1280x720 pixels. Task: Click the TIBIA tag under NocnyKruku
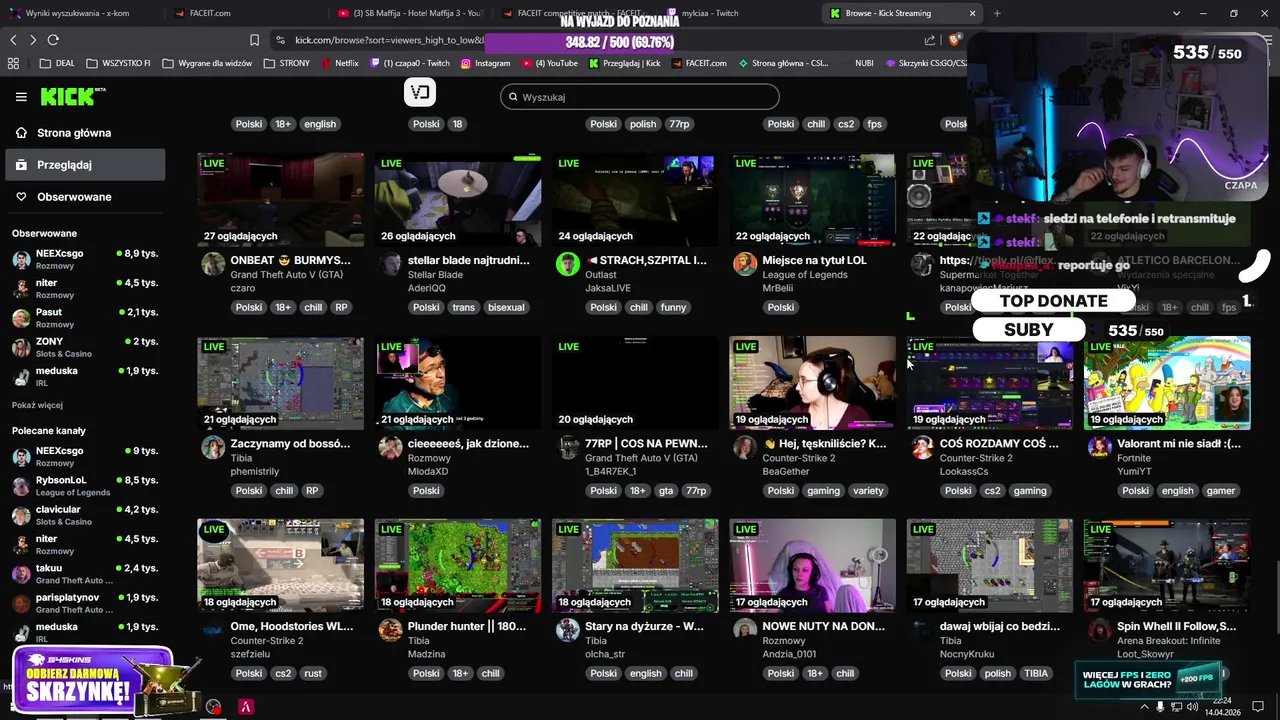1036,674
